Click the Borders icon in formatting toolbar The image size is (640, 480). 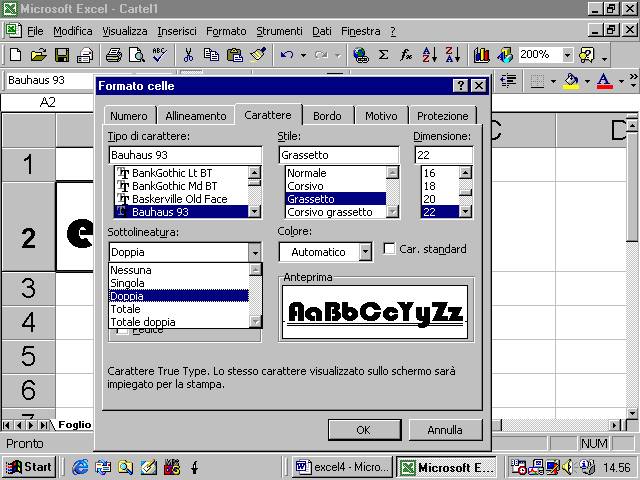click(x=537, y=81)
